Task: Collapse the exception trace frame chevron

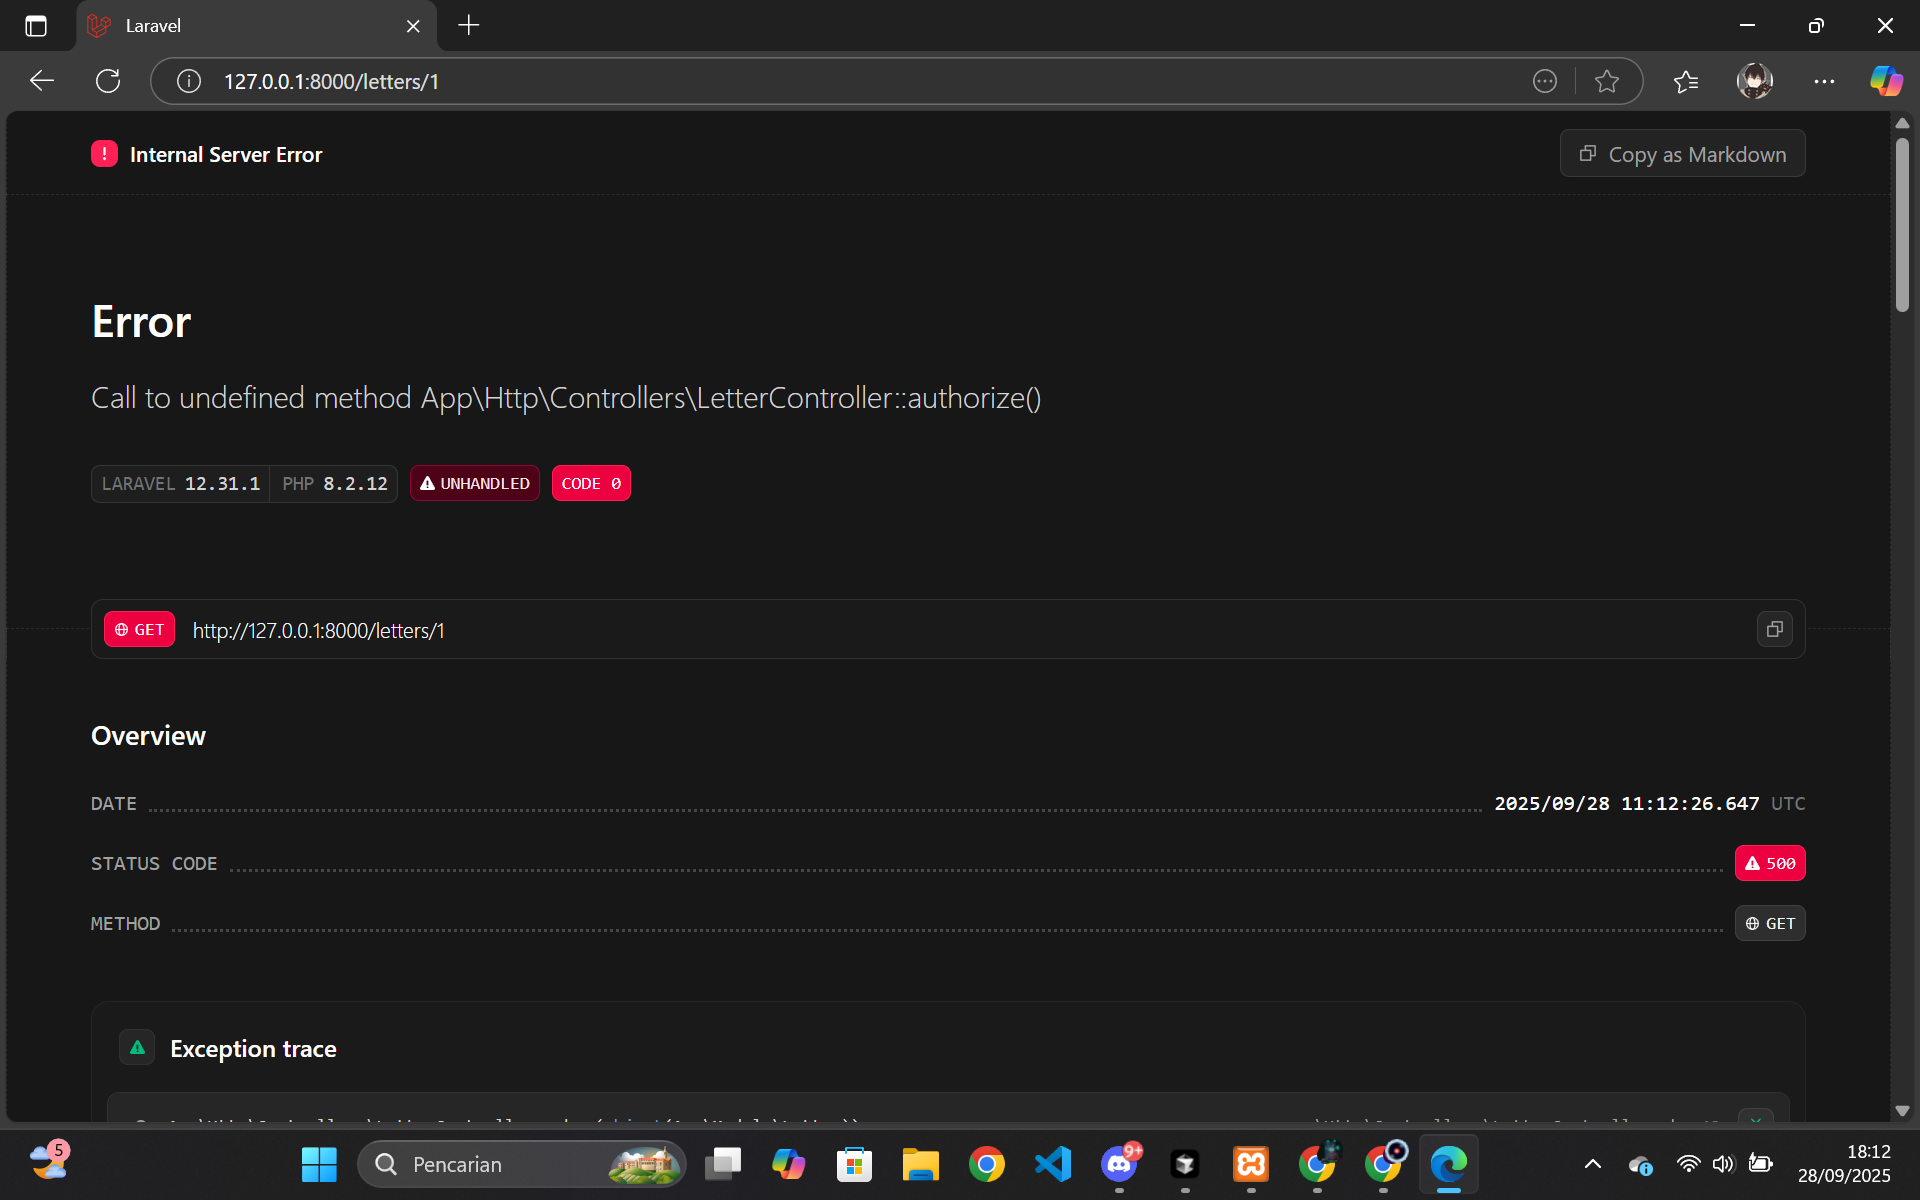Action: tap(1755, 1119)
